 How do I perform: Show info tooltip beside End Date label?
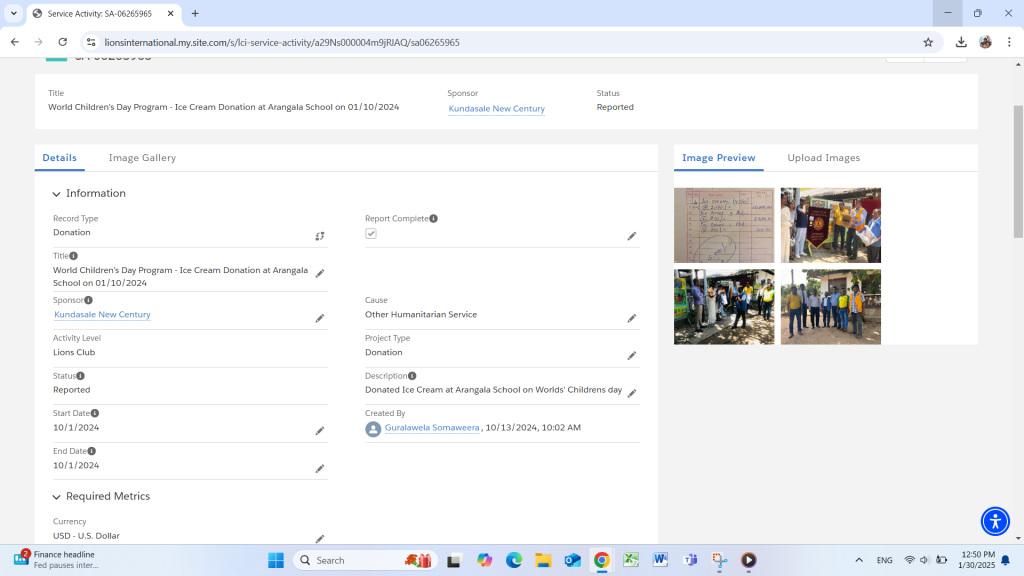92,451
